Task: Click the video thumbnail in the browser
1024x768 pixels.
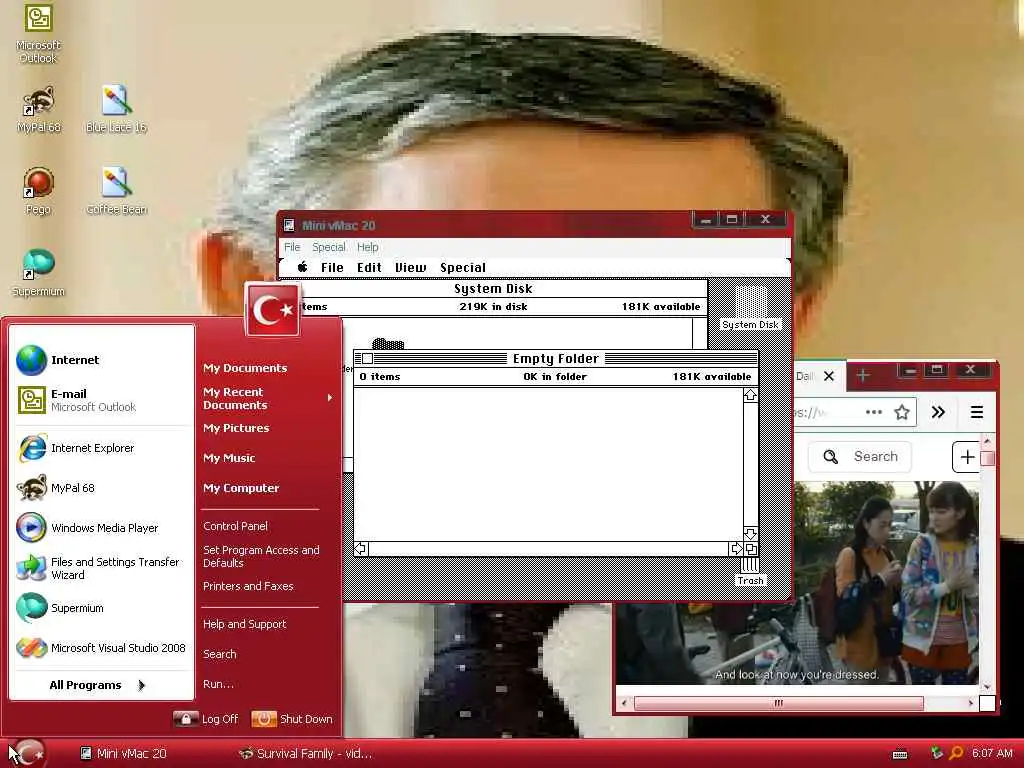Action: [886, 583]
